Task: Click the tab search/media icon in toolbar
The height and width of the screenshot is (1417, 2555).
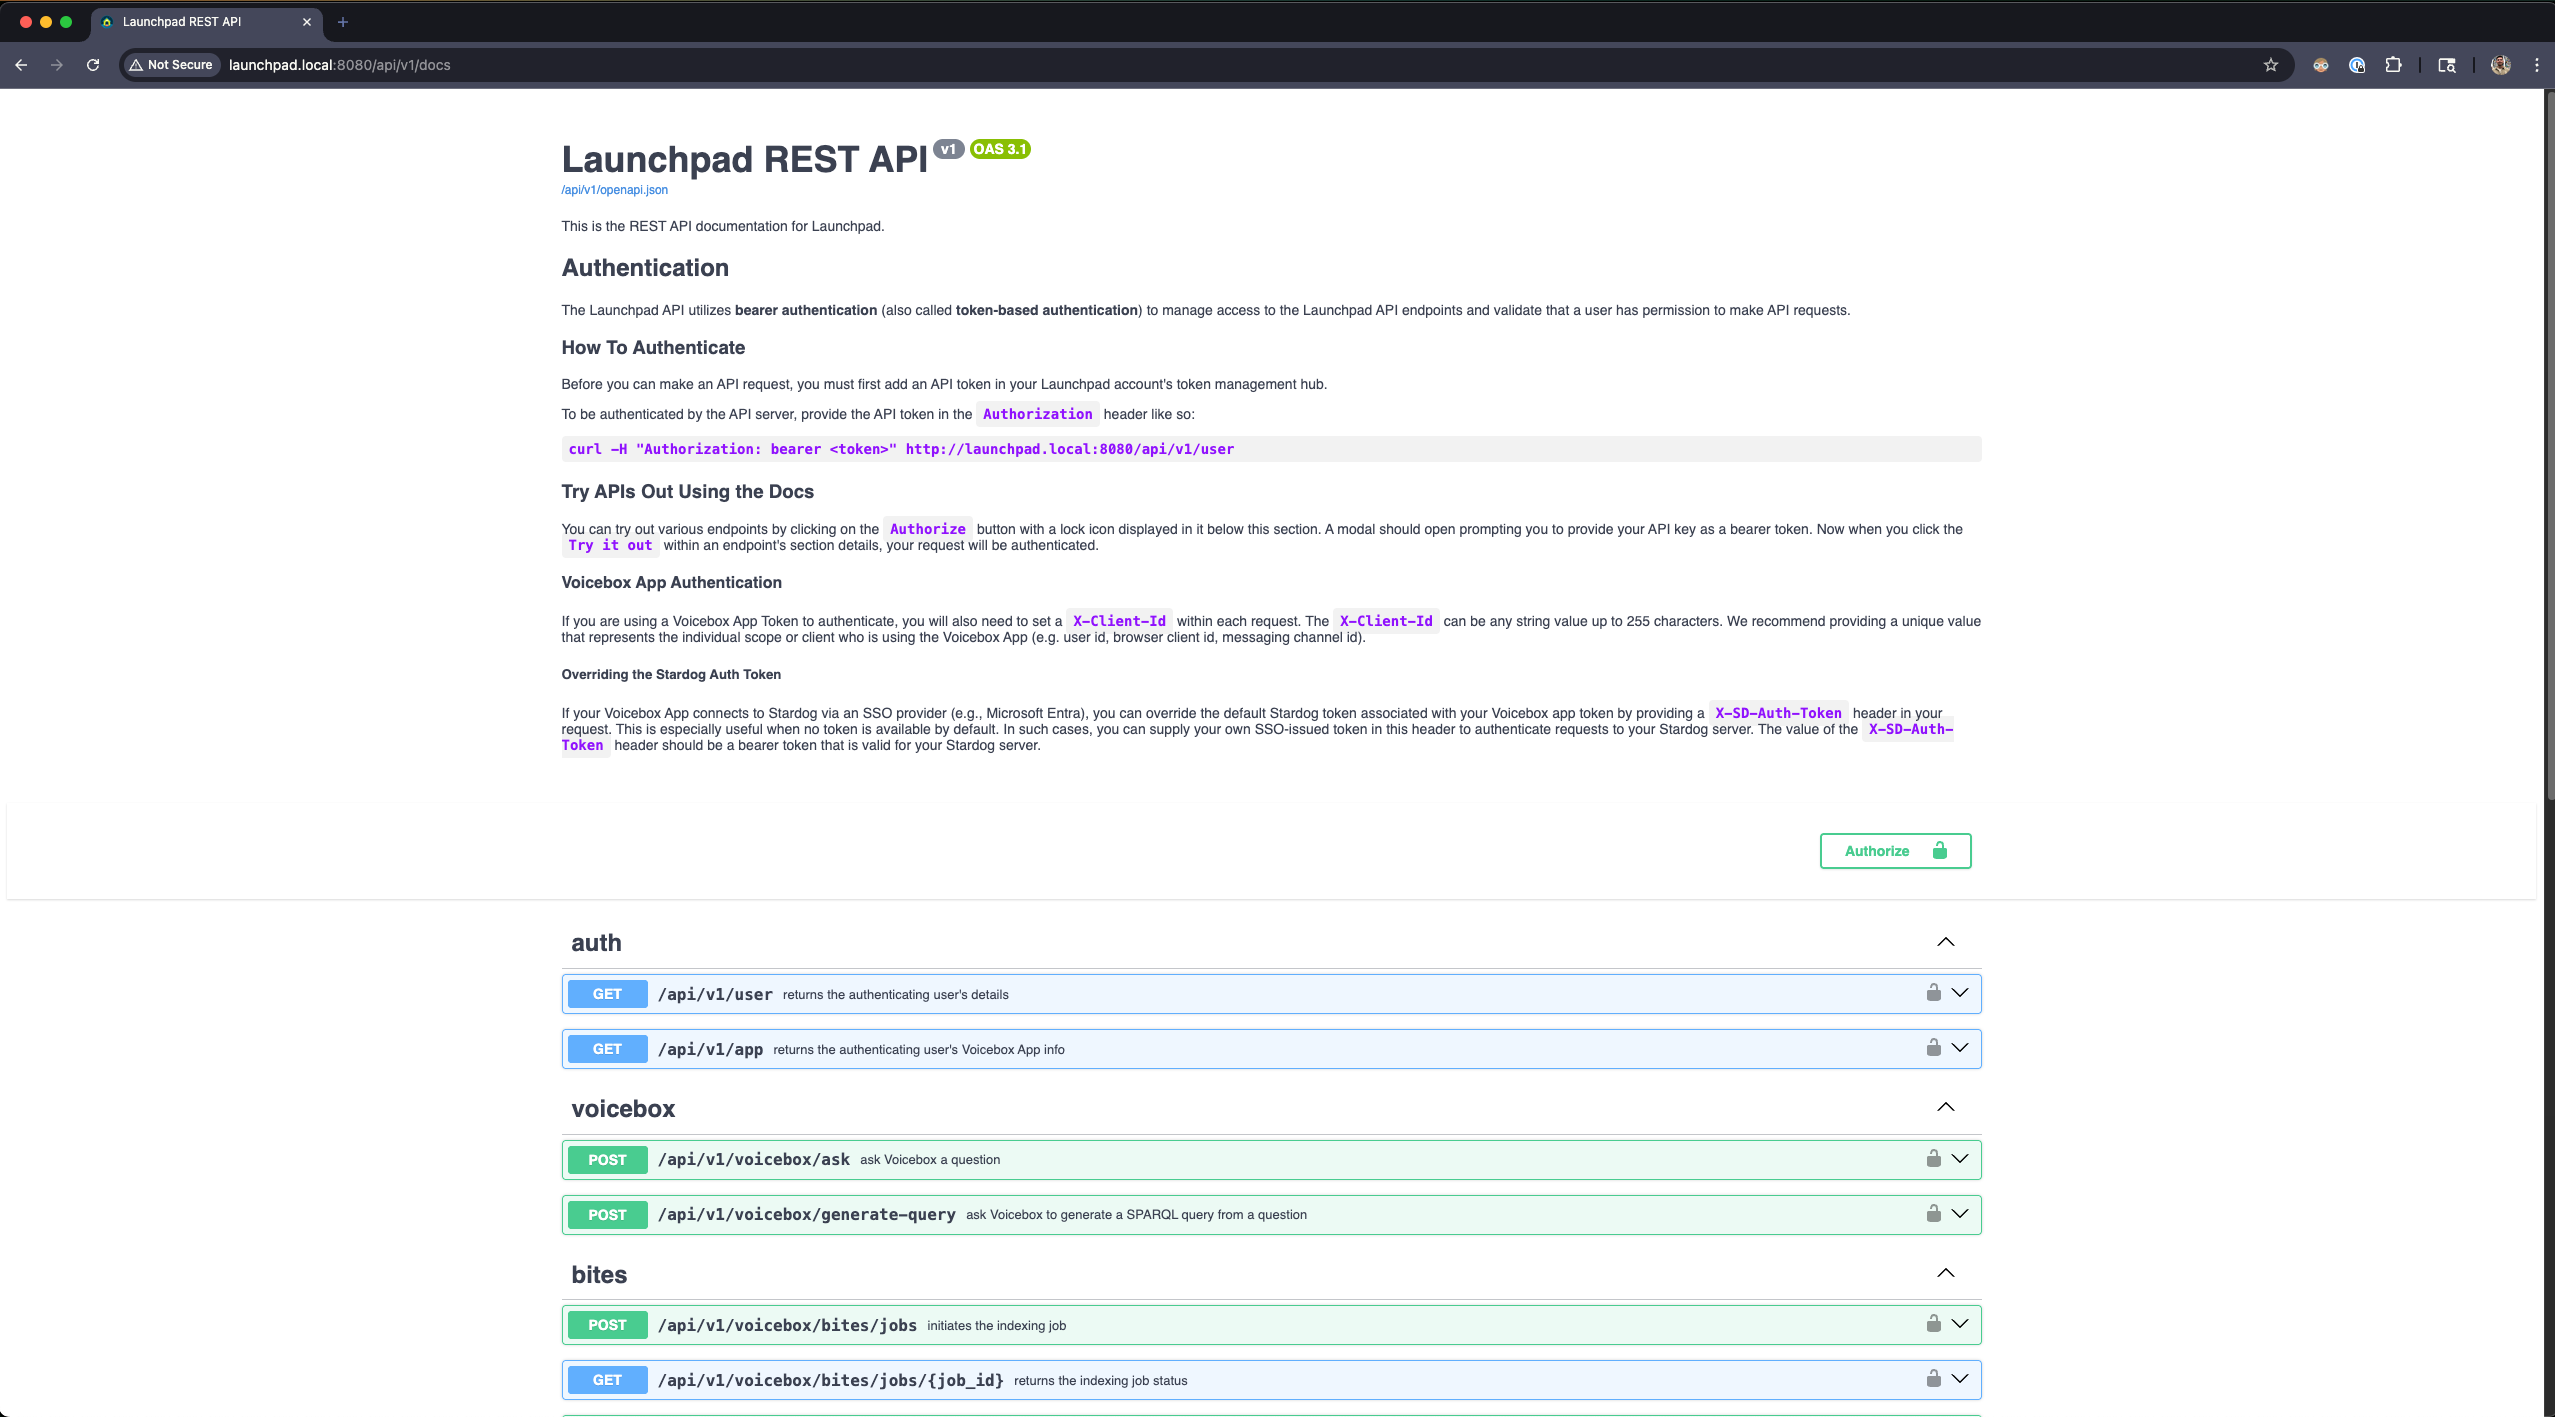Action: (2446, 65)
